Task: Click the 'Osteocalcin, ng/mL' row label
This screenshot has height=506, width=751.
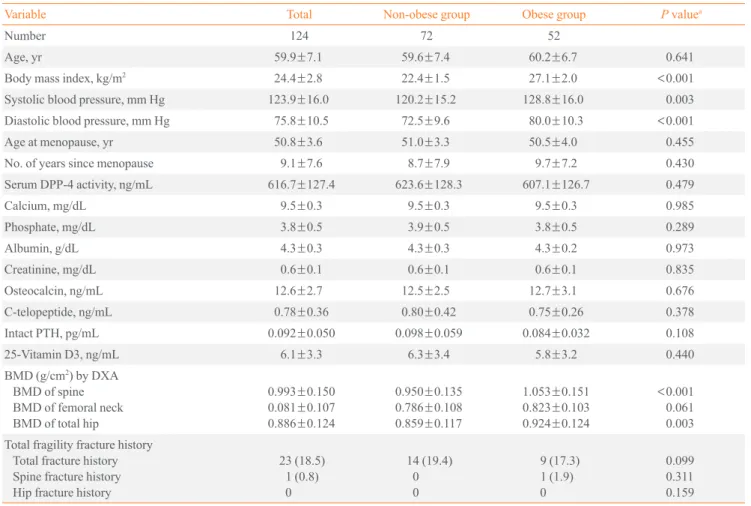Action: point(53,291)
